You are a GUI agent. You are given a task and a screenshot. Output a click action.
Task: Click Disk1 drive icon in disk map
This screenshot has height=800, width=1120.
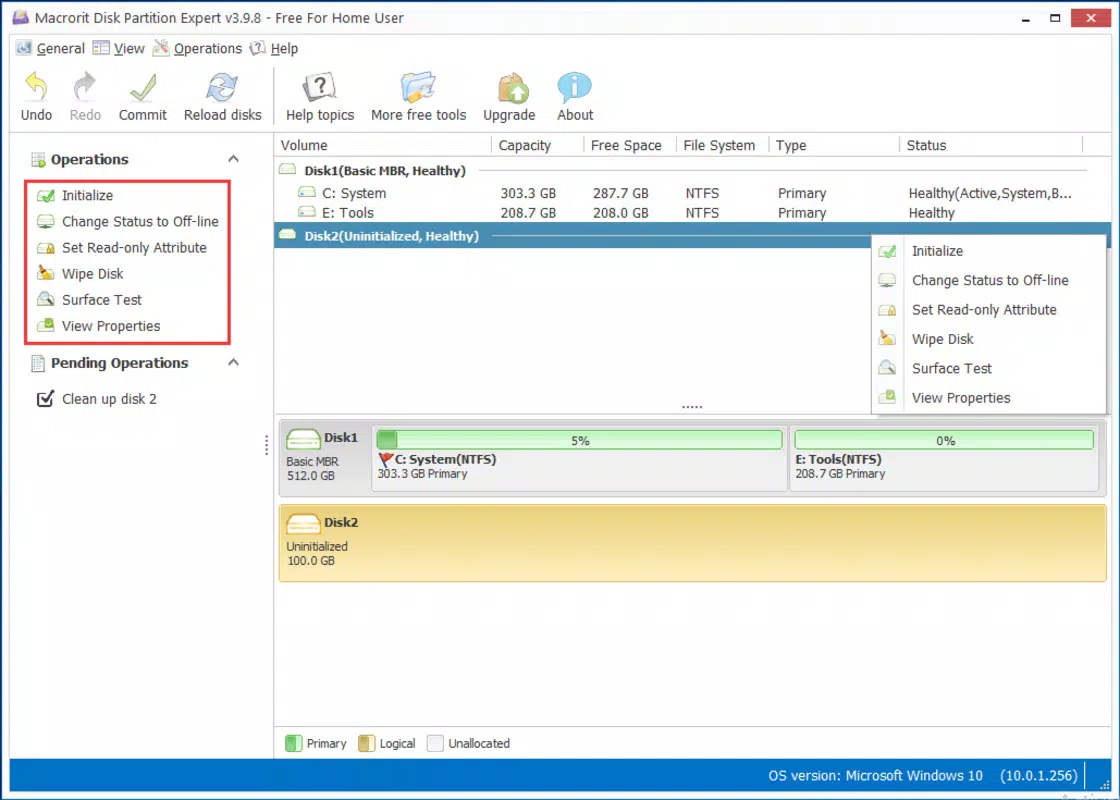point(303,439)
